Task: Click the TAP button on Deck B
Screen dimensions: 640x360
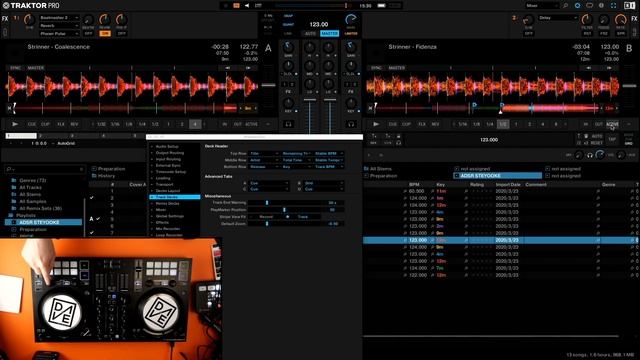Action: (x=612, y=140)
